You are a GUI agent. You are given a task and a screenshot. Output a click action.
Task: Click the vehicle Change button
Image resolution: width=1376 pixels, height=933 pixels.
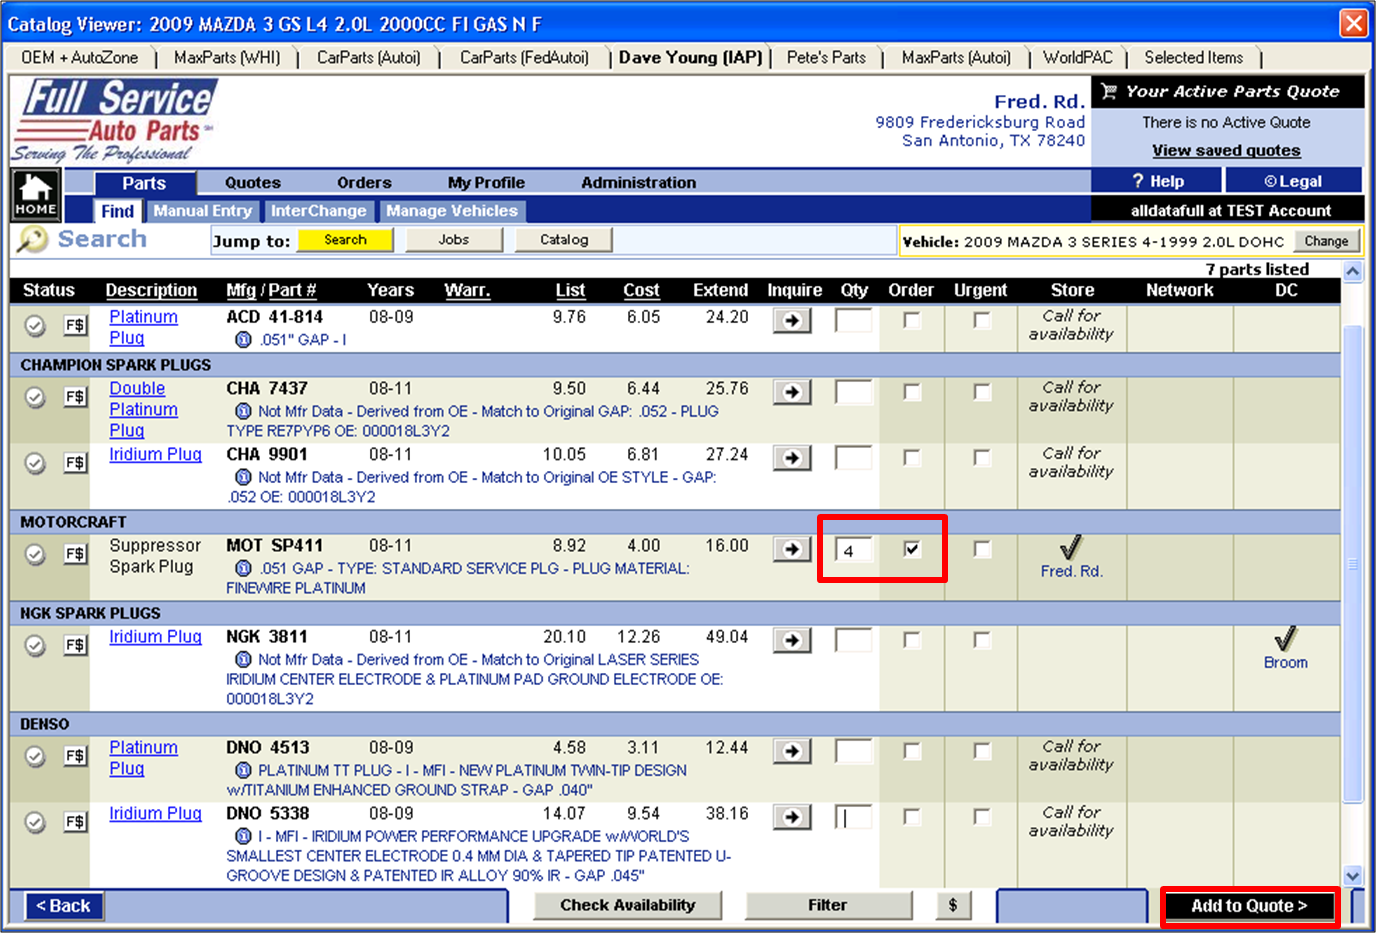pyautogui.click(x=1326, y=241)
